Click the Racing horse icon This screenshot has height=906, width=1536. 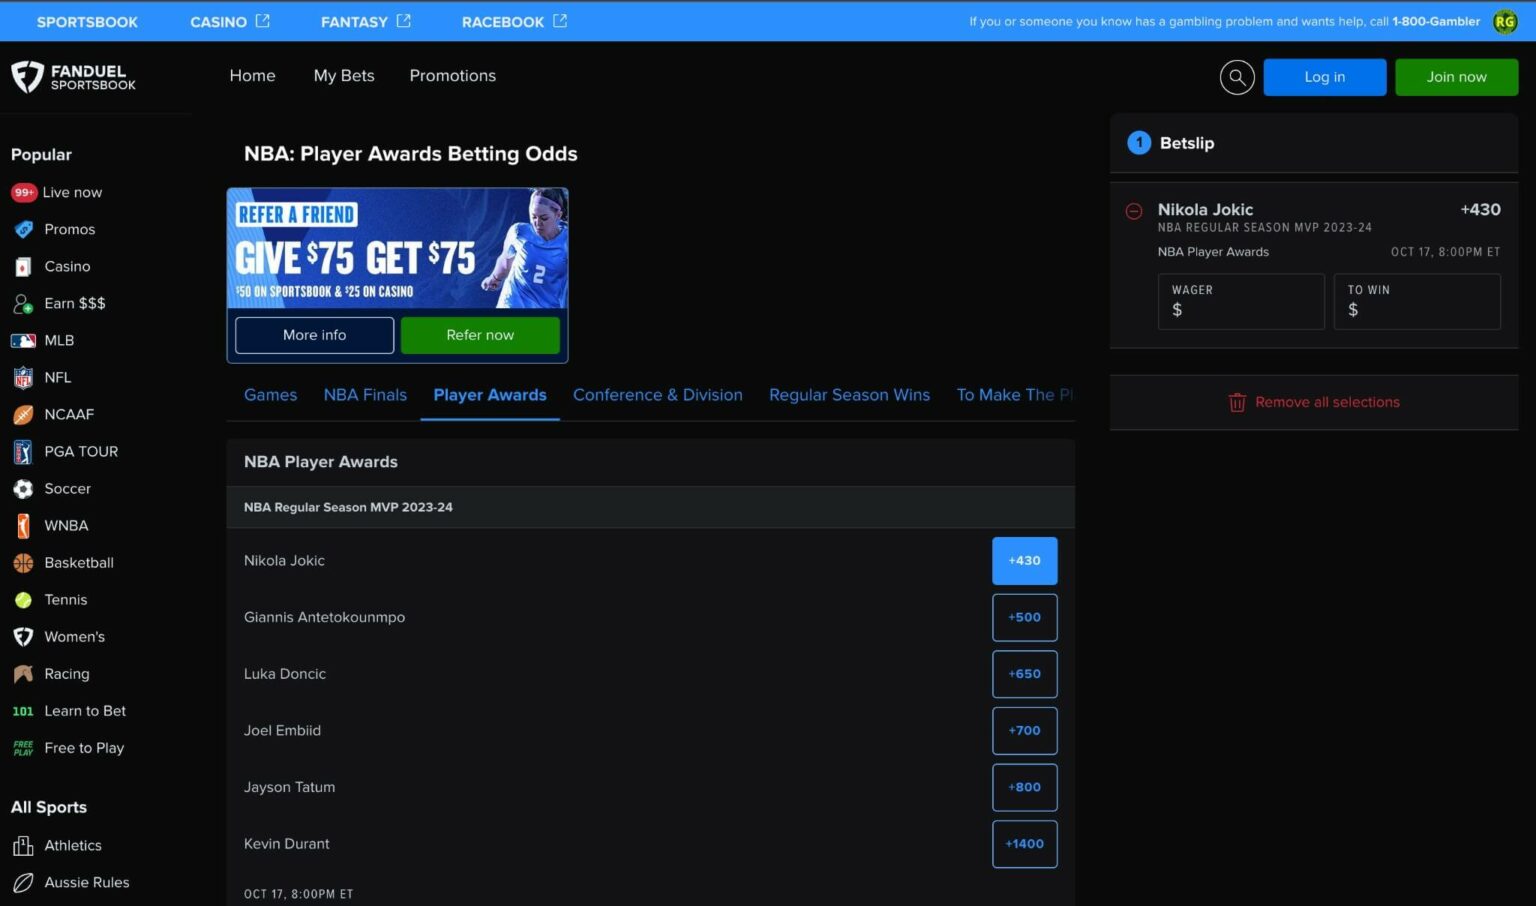coord(23,673)
